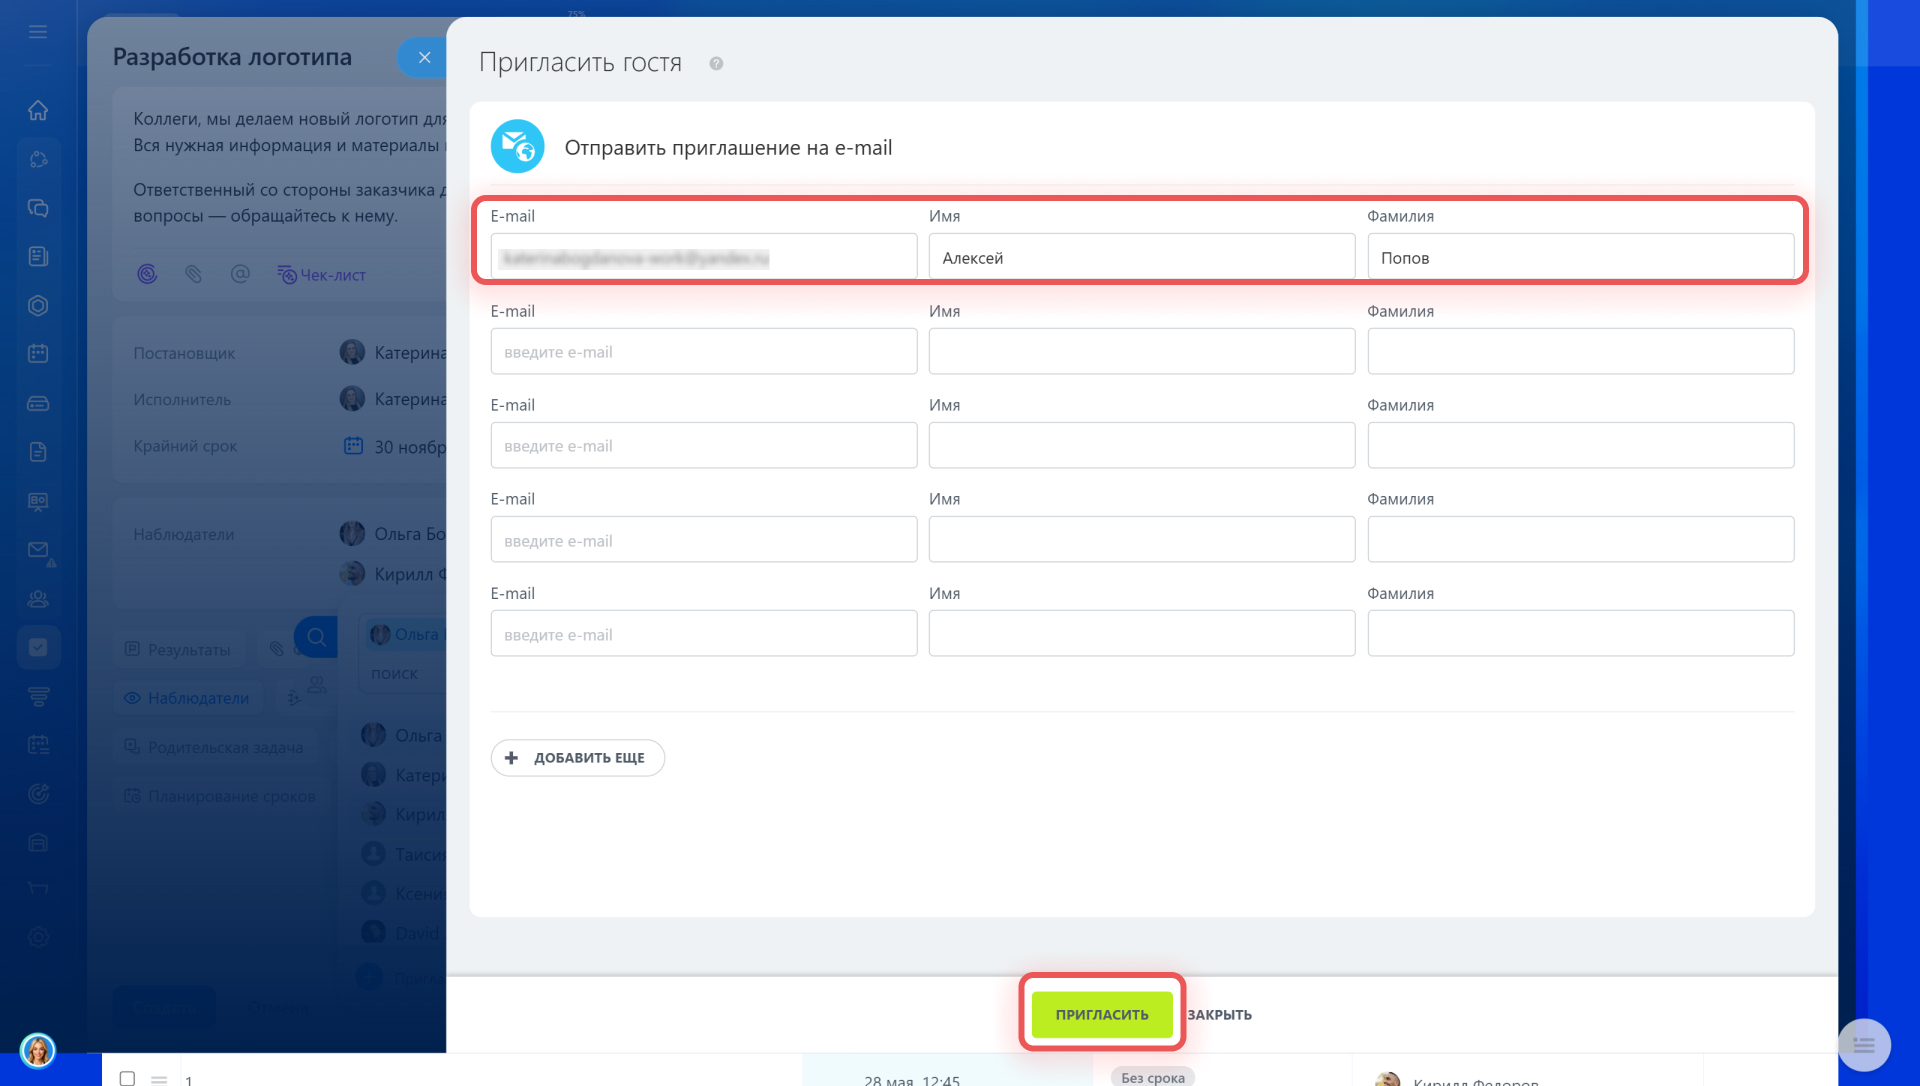The height and width of the screenshot is (1086, 1920).
Task: Close the task panel with X
Action: point(424,57)
